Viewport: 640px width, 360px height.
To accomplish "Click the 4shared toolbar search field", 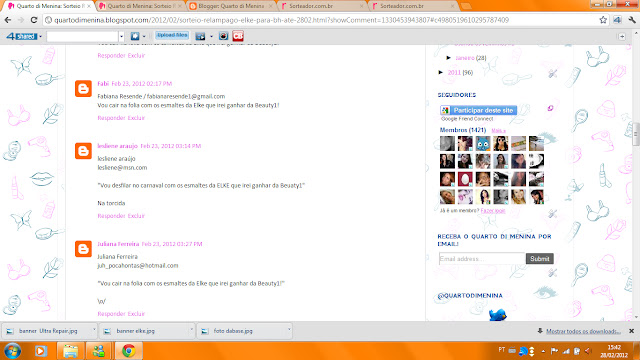I will pyautogui.click(x=83, y=36).
